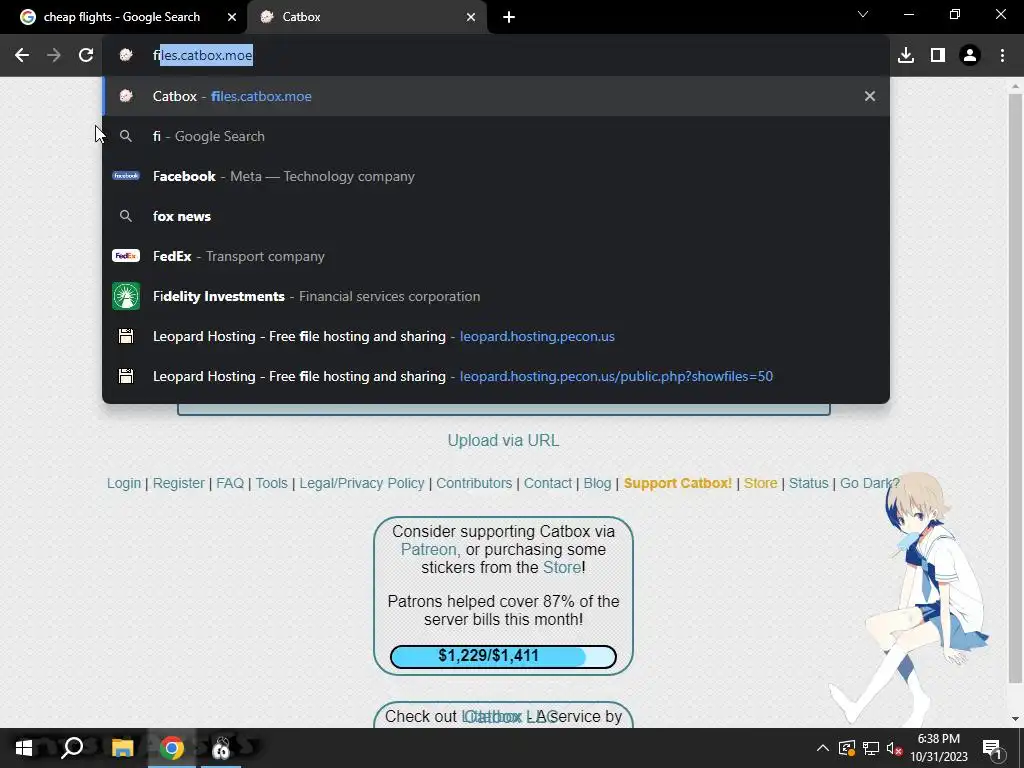Select the 'fi - Google Search' suggestion
The height and width of the screenshot is (768, 1024).
(x=496, y=136)
